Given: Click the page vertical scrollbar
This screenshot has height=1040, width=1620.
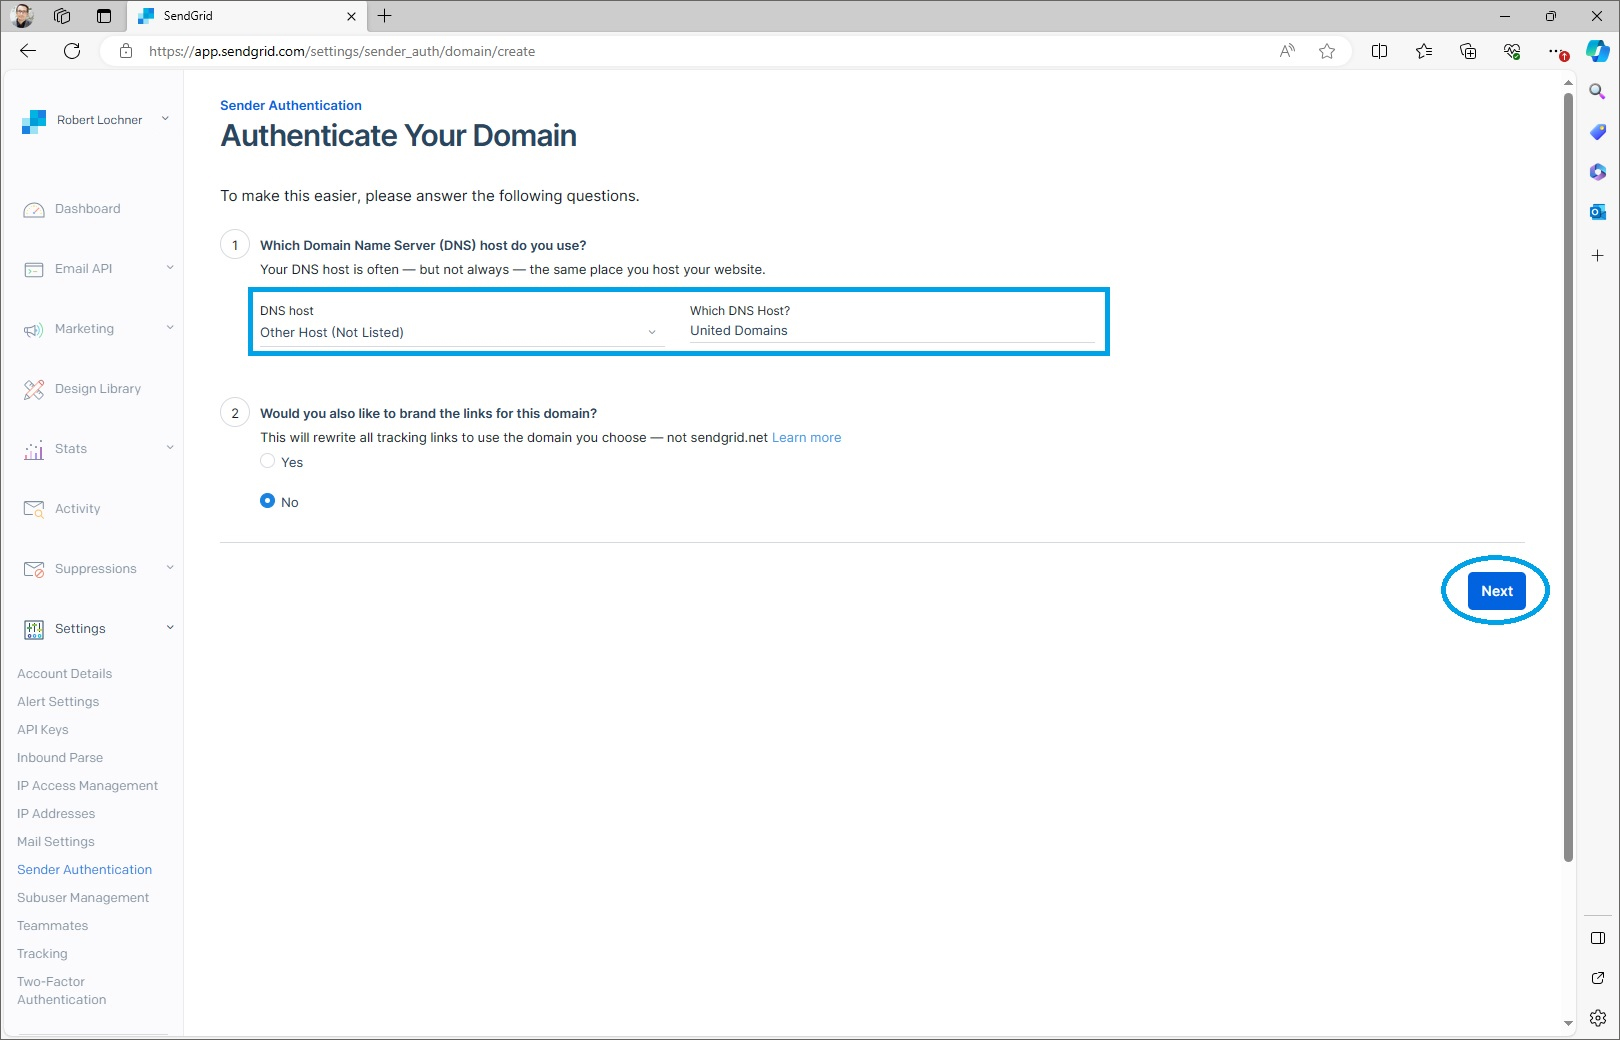Looking at the screenshot, I should 1568,476.
